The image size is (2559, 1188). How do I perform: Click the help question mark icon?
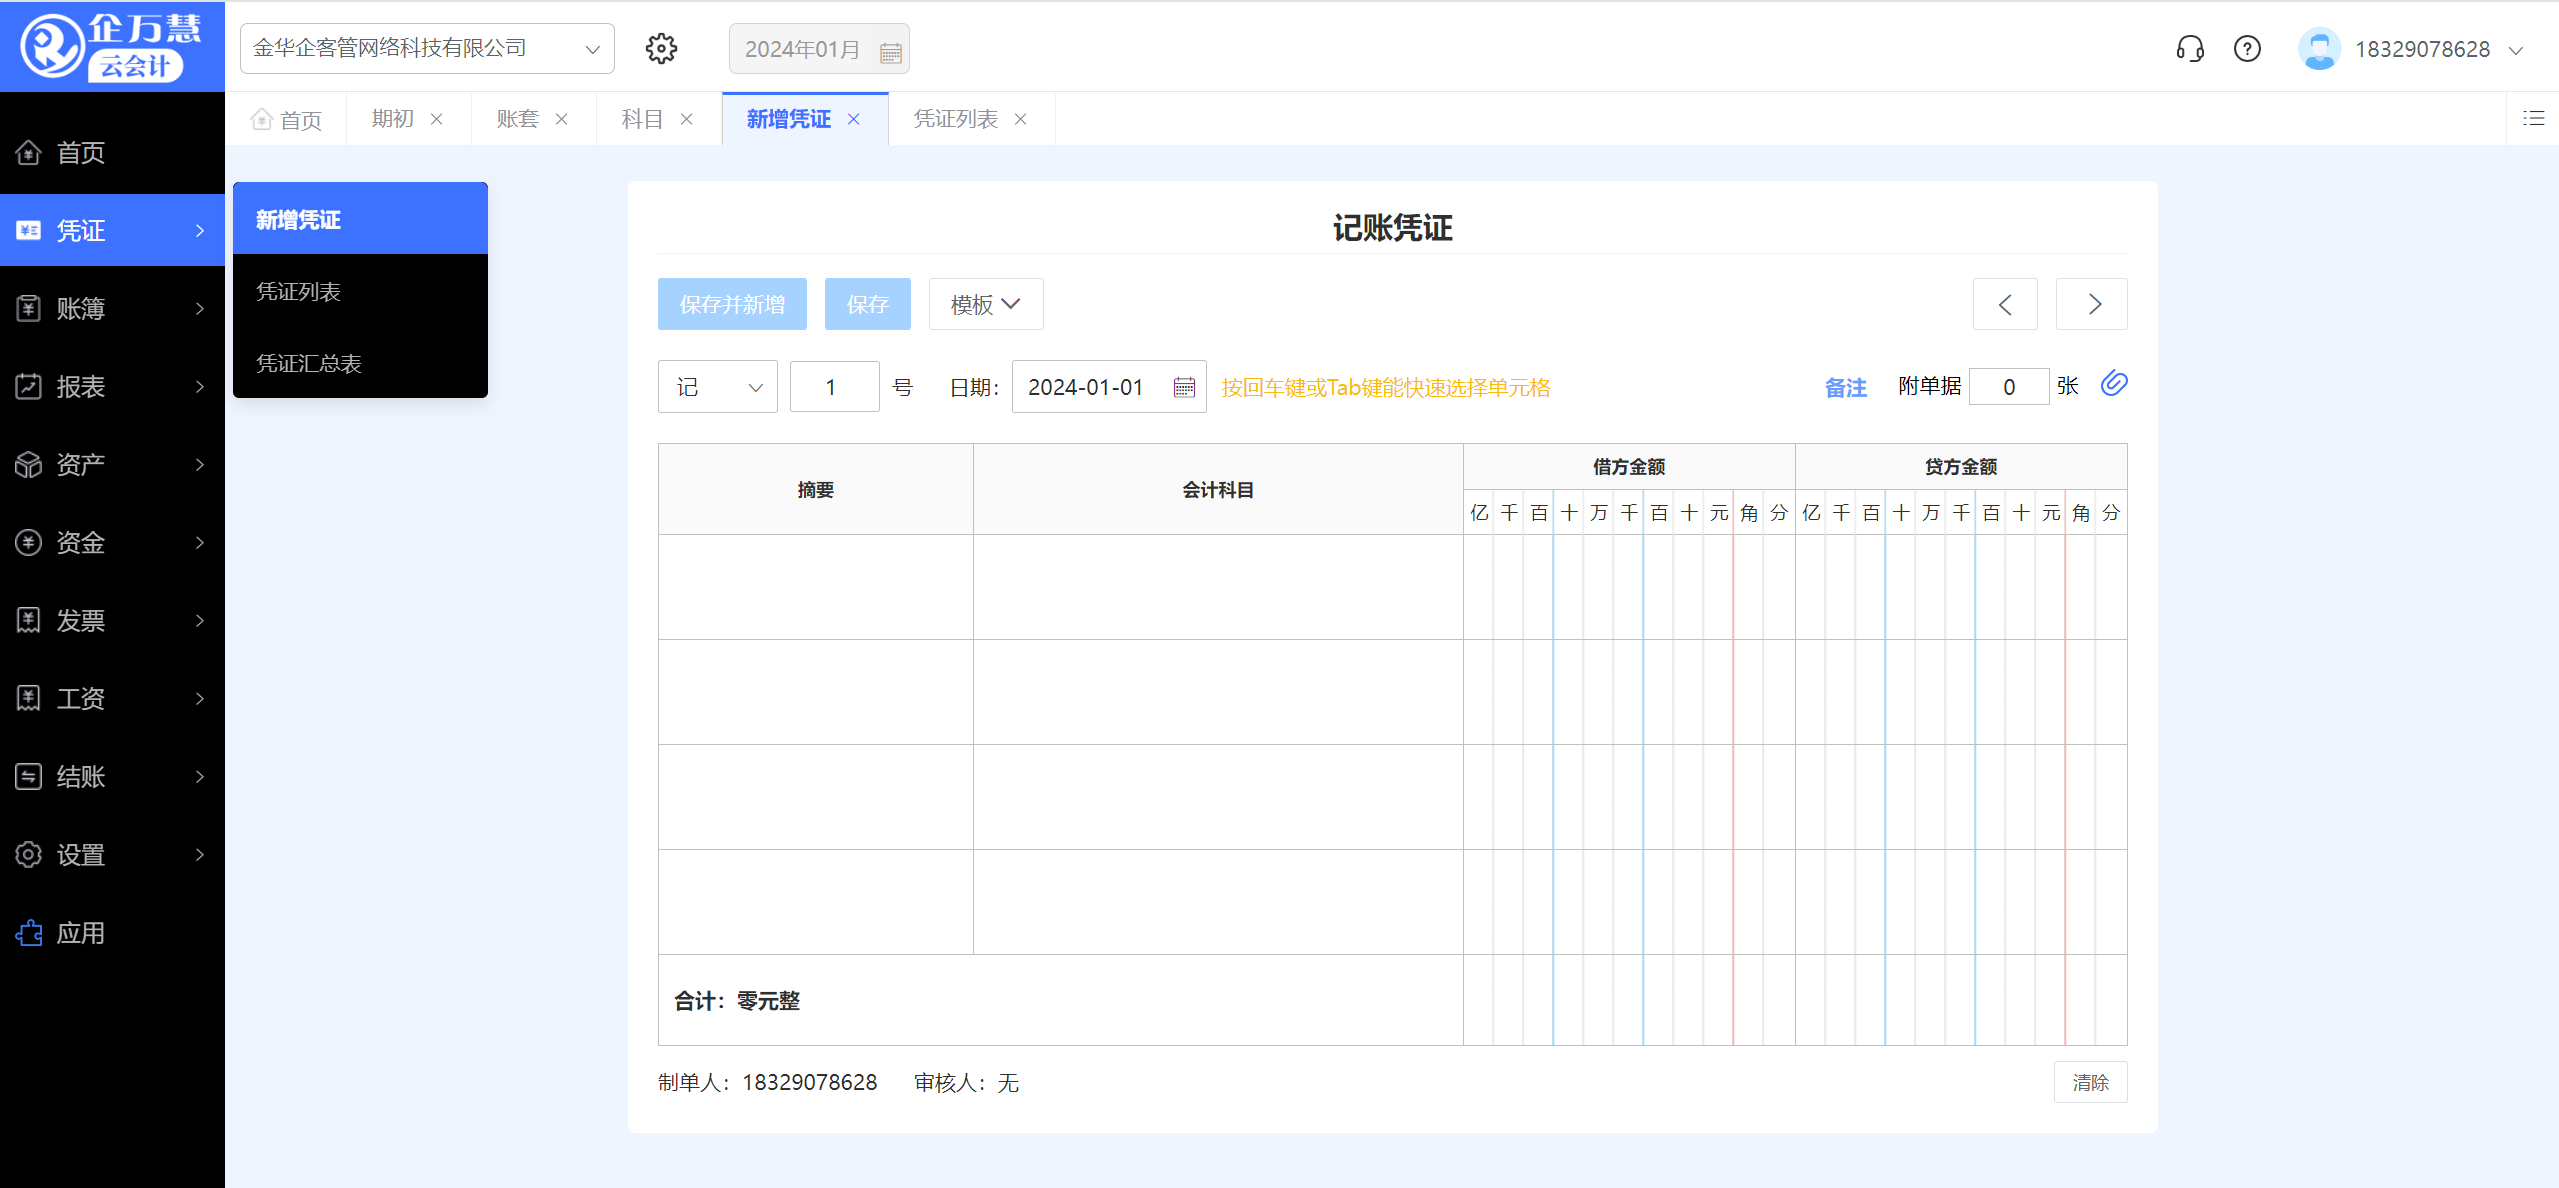(2247, 48)
